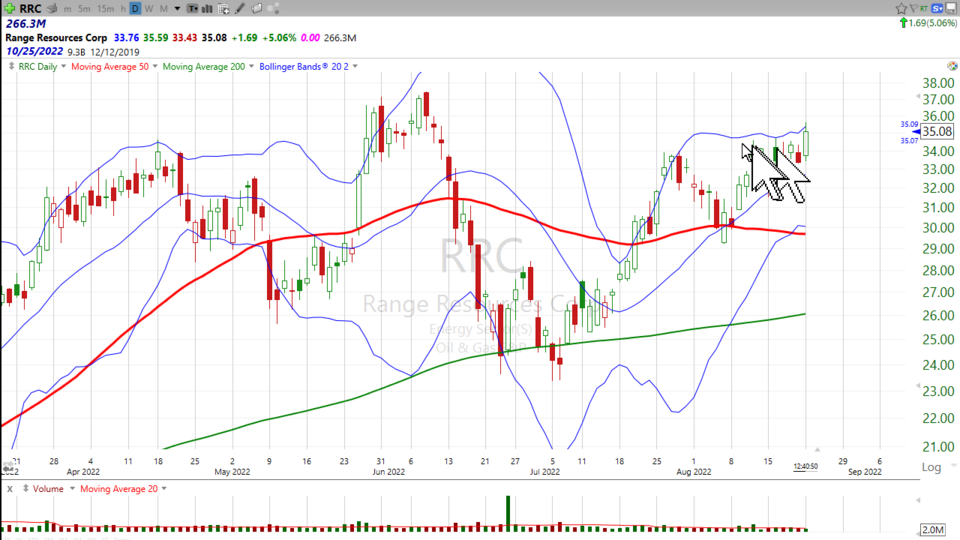Click the Aug 2022 time axis label
Screen dimensions: 960x540
[x=694, y=472]
